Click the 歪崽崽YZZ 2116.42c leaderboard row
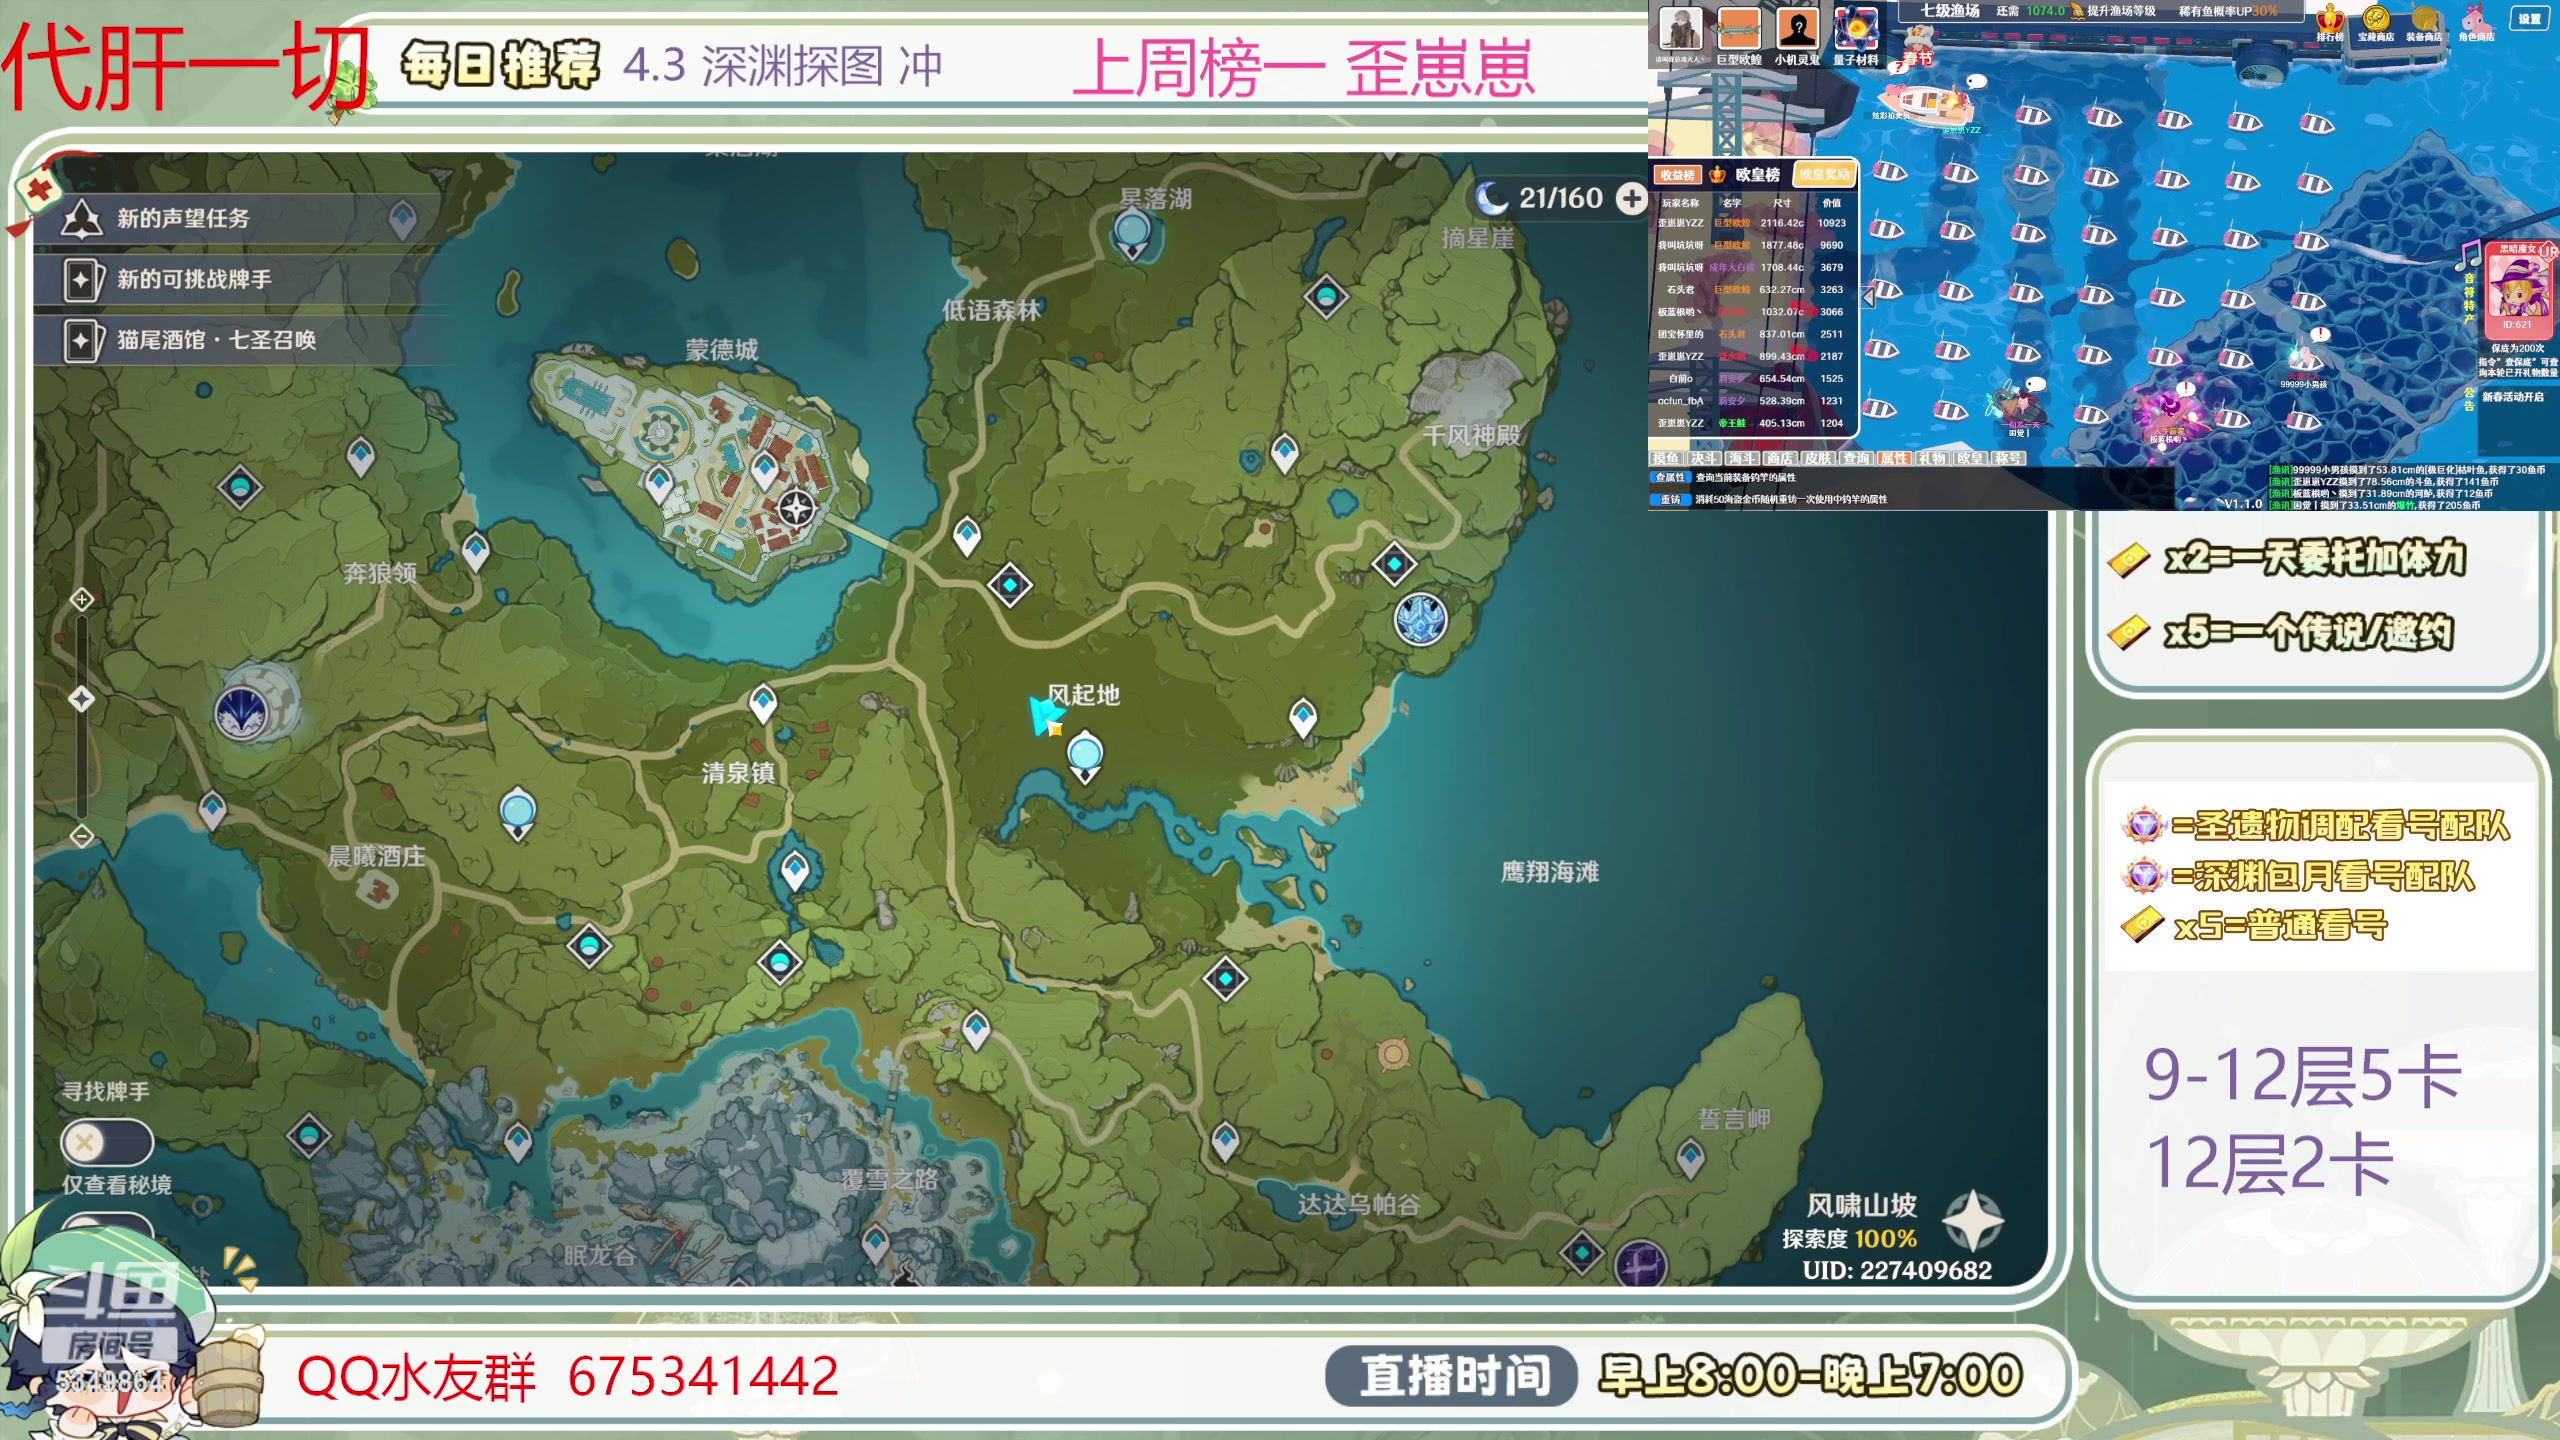2560x1440 pixels. coord(1752,223)
